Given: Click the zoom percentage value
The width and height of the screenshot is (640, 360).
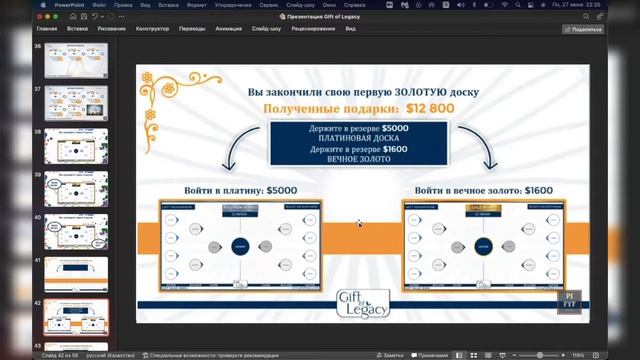Looking at the screenshot, I should [x=578, y=356].
